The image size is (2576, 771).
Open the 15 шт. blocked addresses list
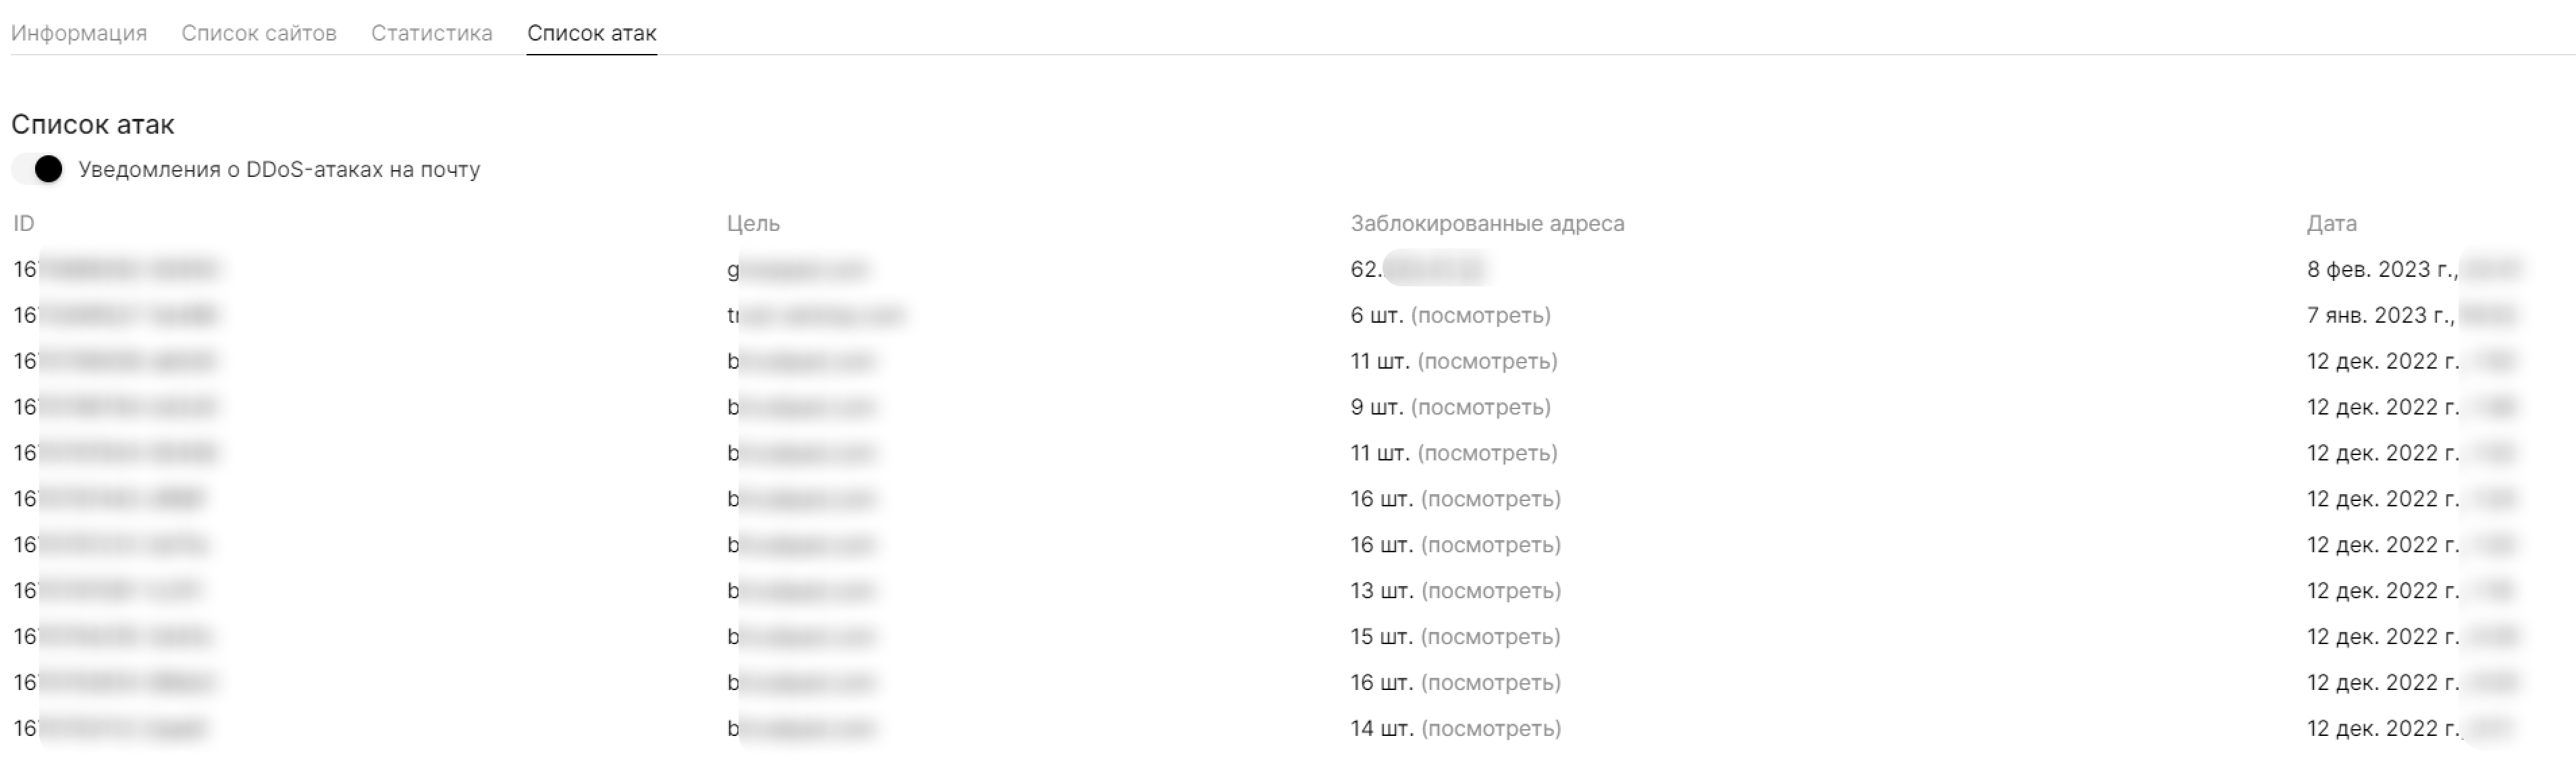point(1490,637)
